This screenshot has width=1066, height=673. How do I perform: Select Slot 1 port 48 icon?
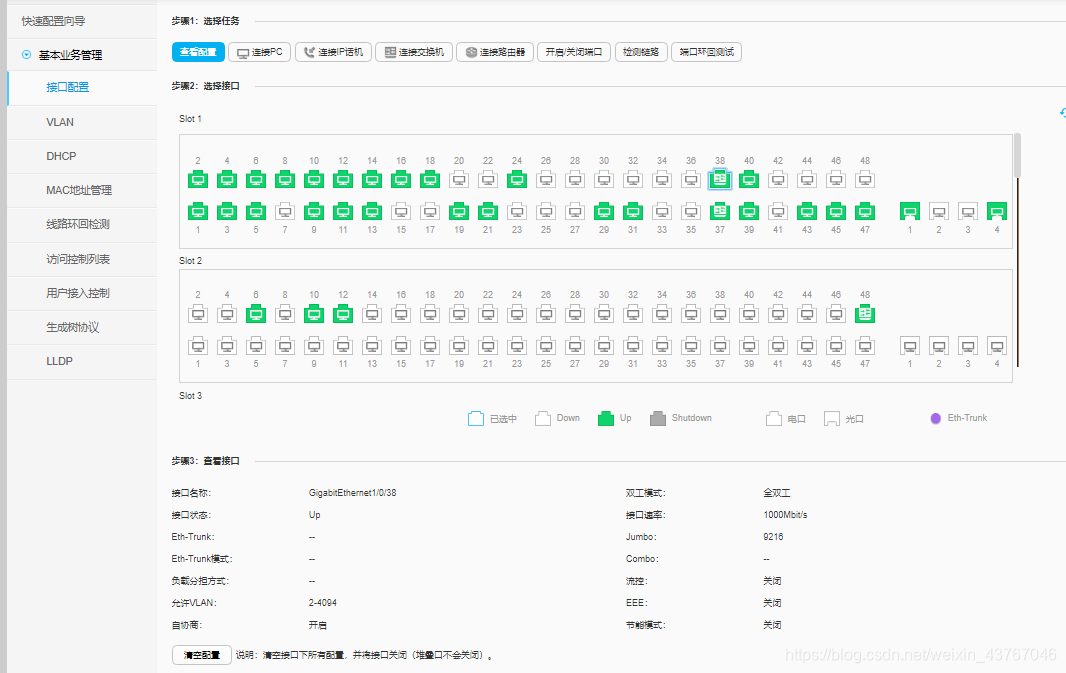click(x=865, y=179)
